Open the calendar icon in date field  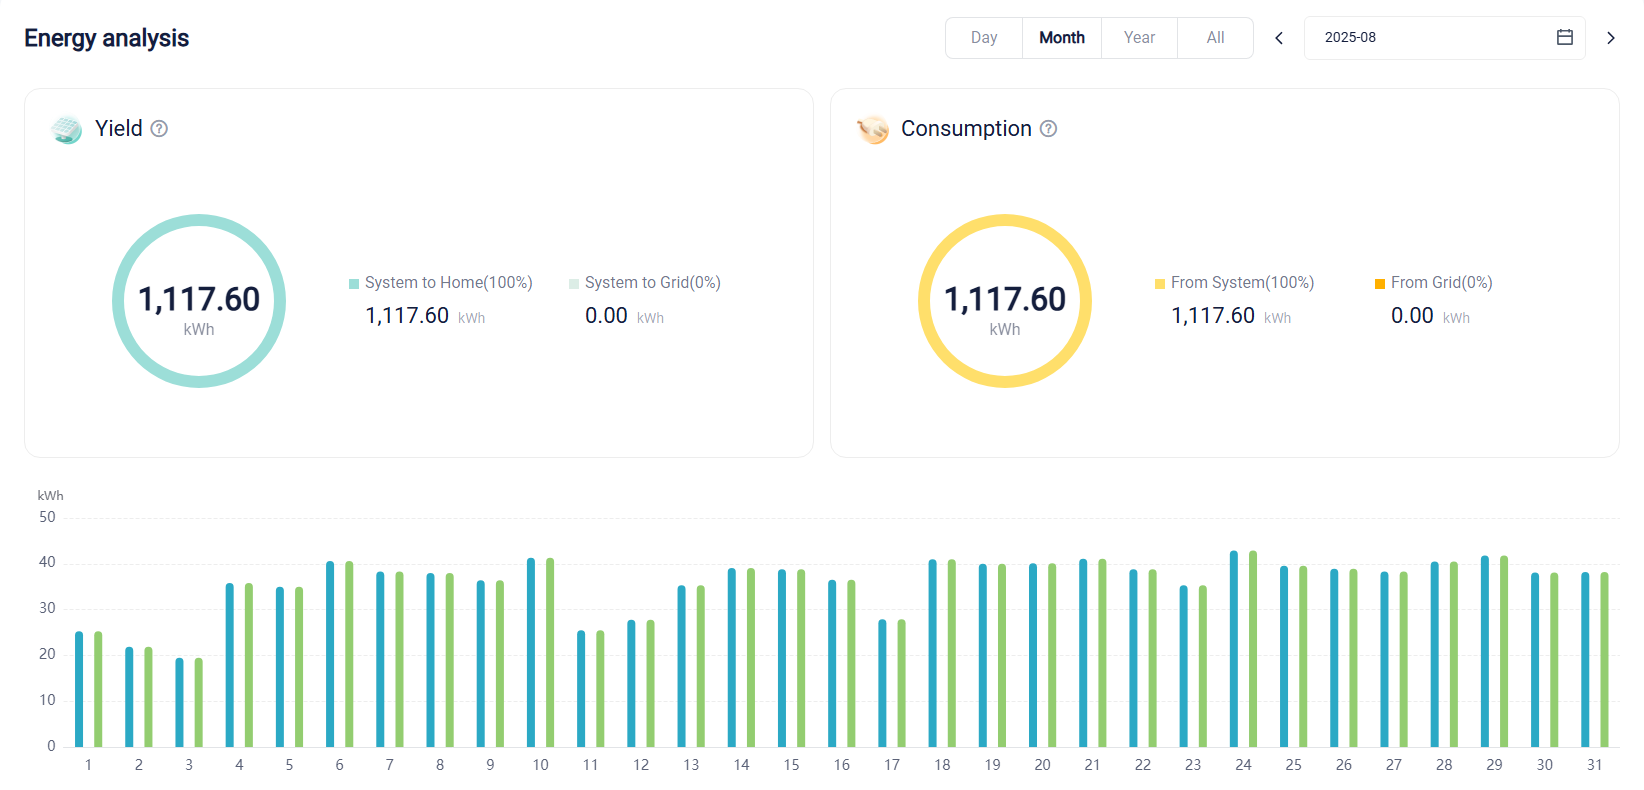[1565, 37]
